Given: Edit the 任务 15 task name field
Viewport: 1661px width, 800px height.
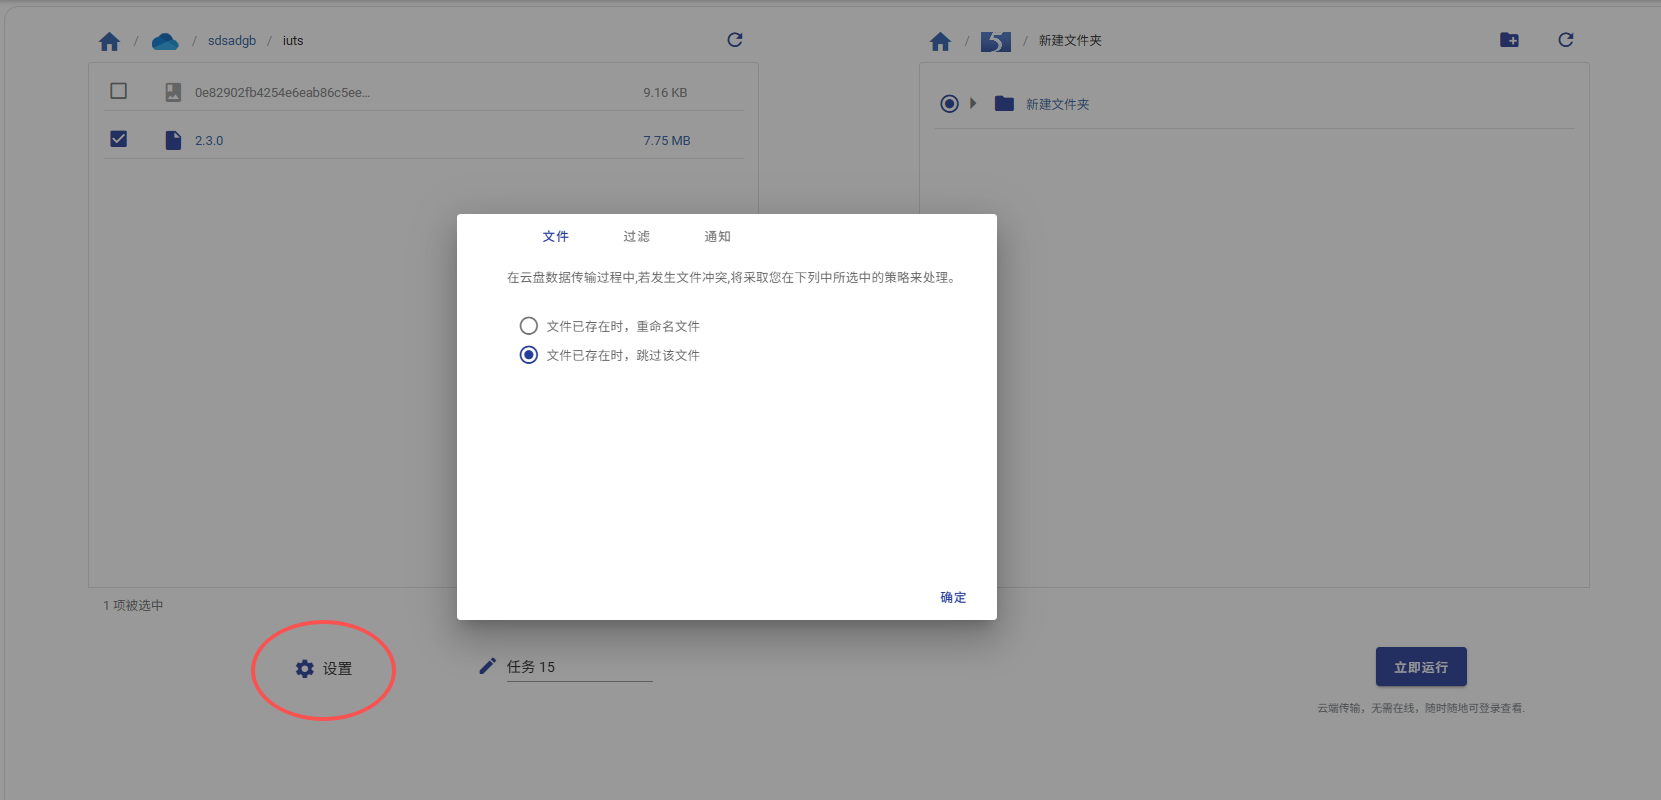Looking at the screenshot, I should [579, 667].
